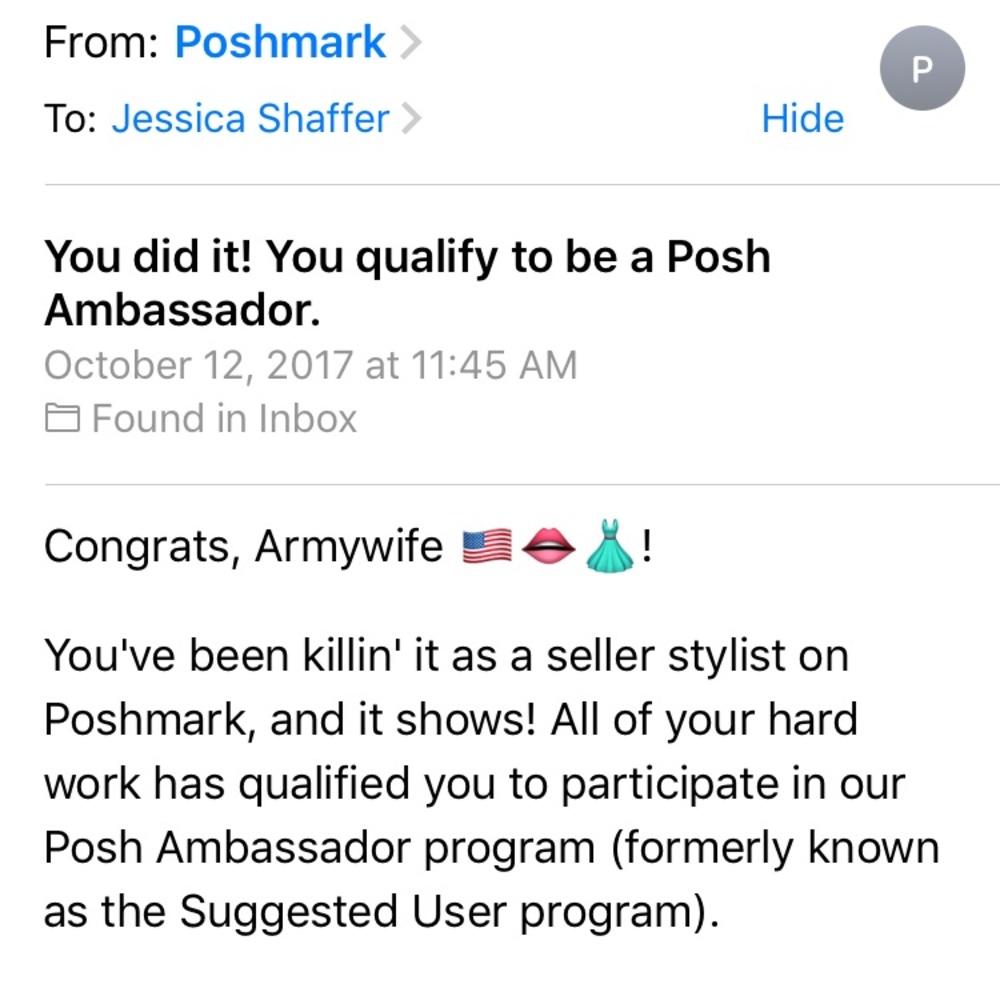Select the bold email subject line
The height and width of the screenshot is (1000, 1000).
(x=407, y=284)
